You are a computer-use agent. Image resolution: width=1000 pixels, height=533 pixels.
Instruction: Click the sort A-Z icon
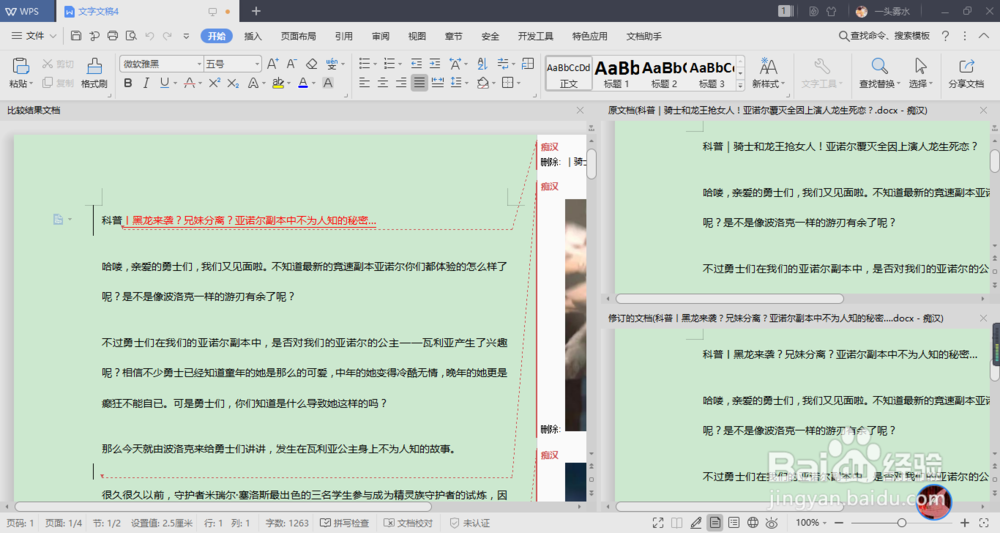point(482,64)
